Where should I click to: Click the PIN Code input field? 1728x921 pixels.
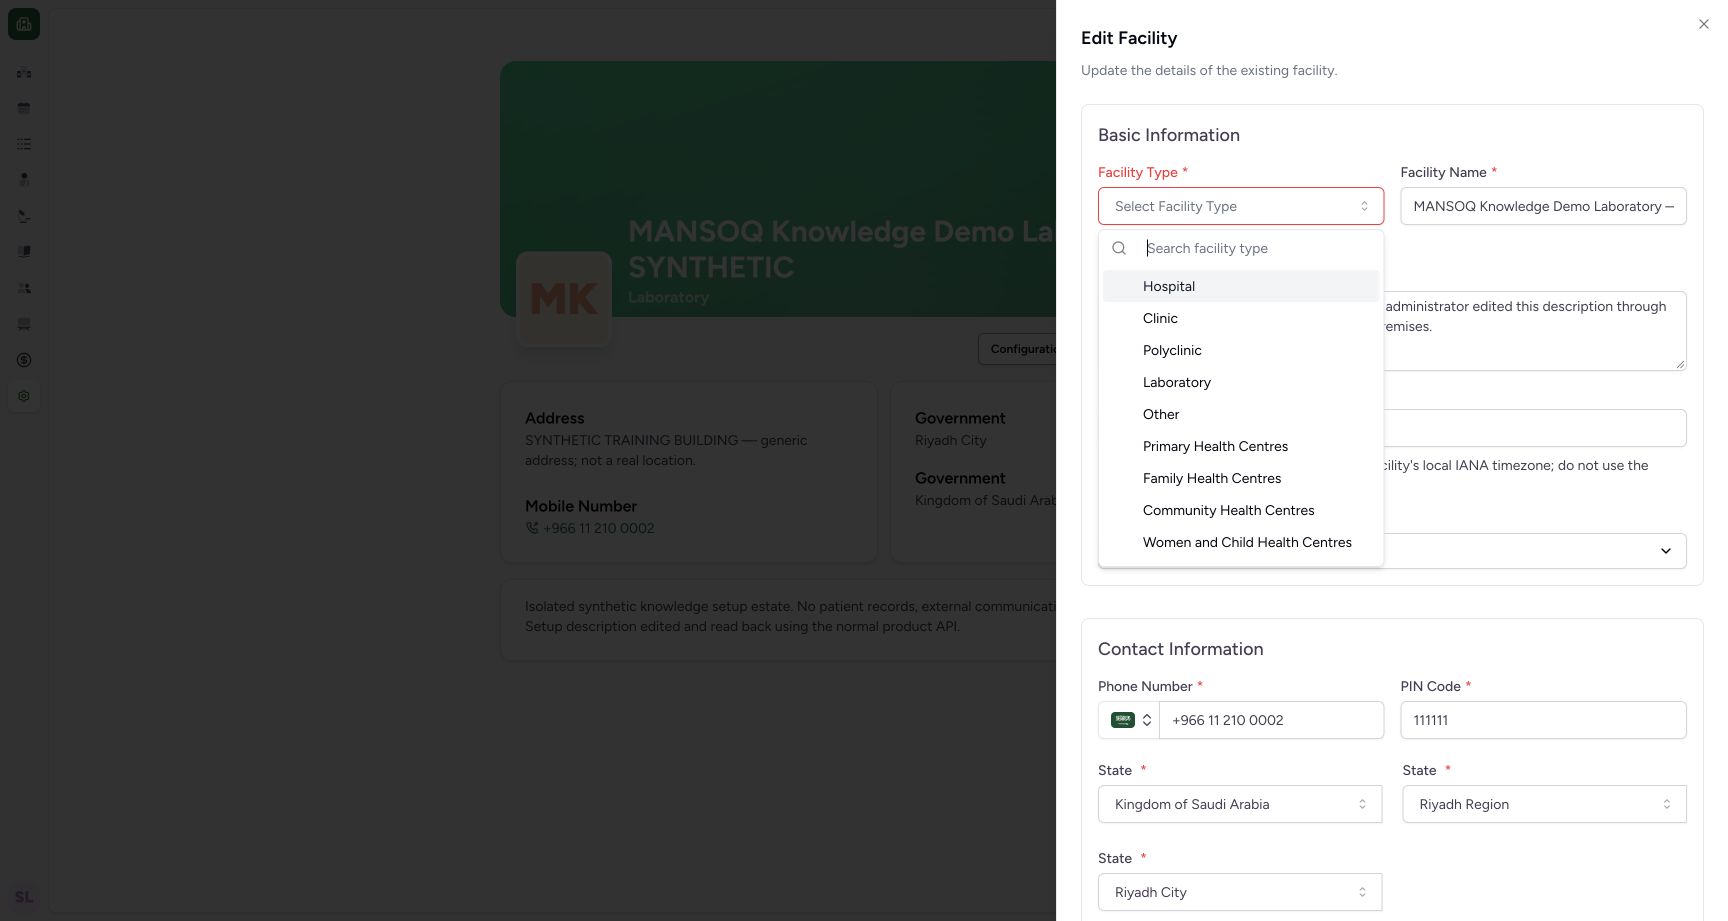pos(1543,720)
